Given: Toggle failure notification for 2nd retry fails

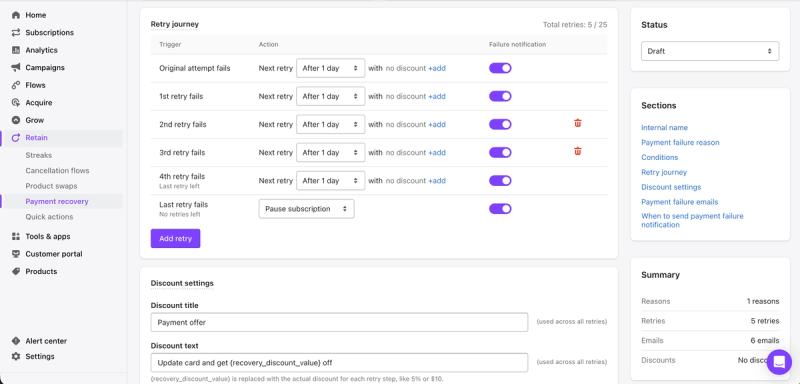Looking at the screenshot, I should click(x=500, y=124).
